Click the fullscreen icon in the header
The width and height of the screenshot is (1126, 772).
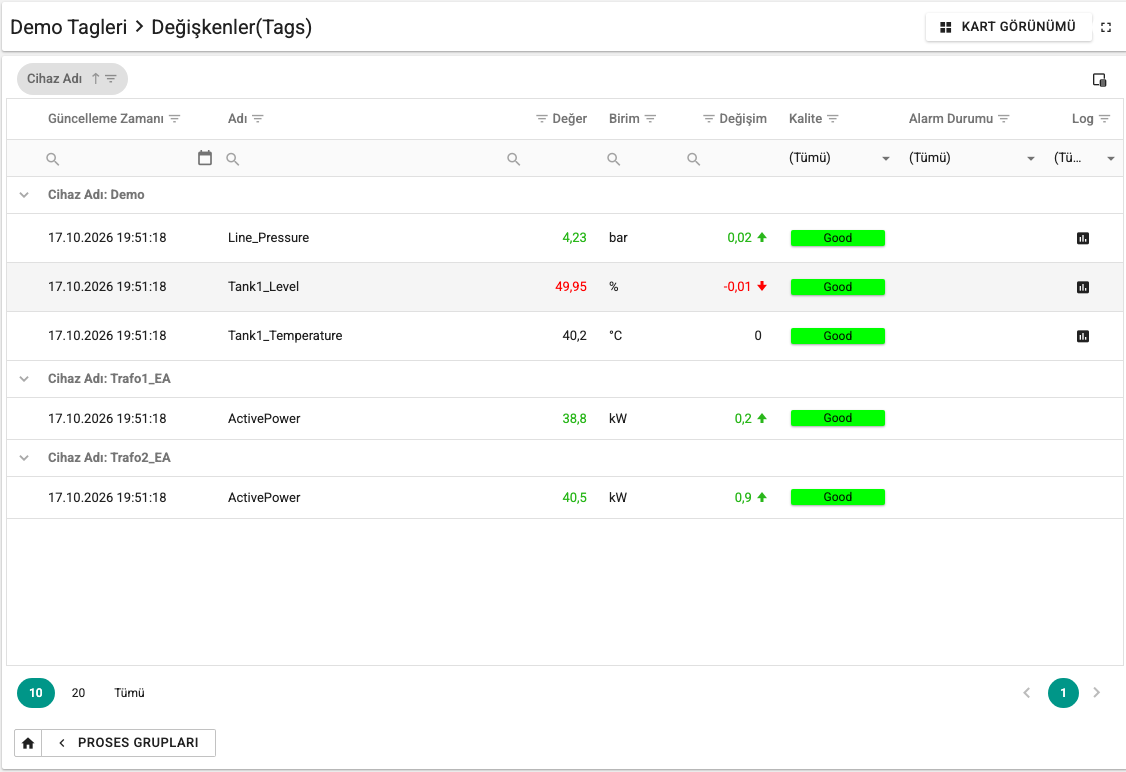1106,27
